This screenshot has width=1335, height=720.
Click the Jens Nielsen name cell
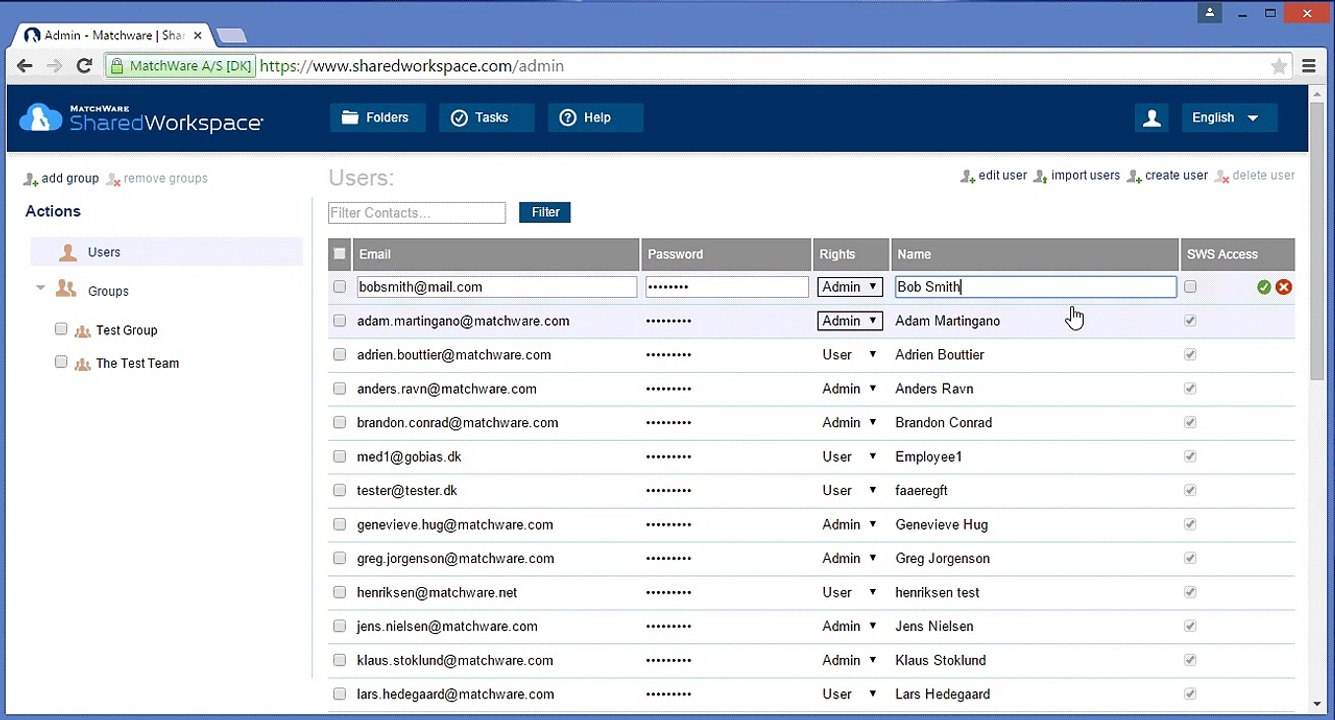click(934, 627)
